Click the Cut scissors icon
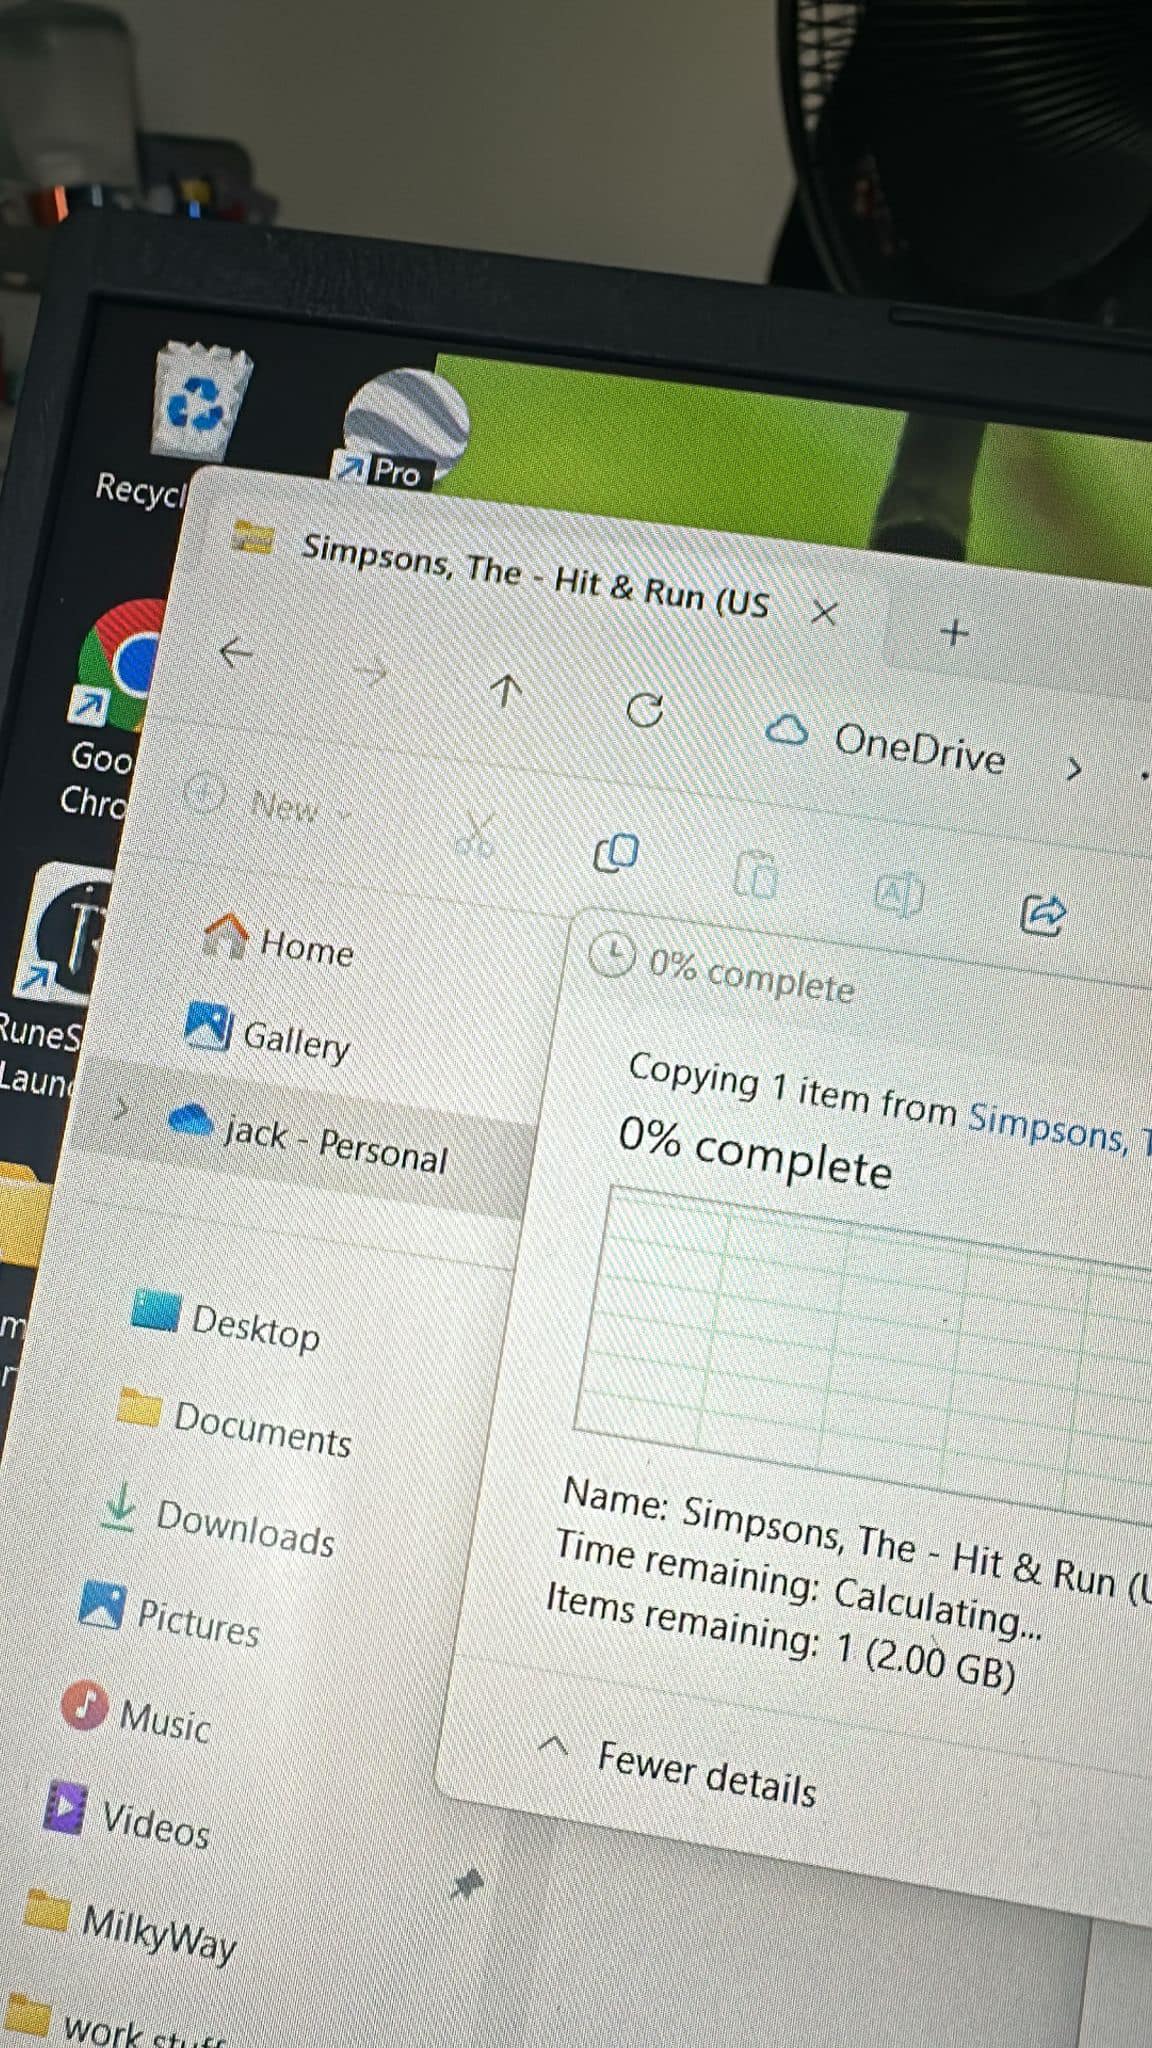The image size is (1152, 2048). (476, 834)
